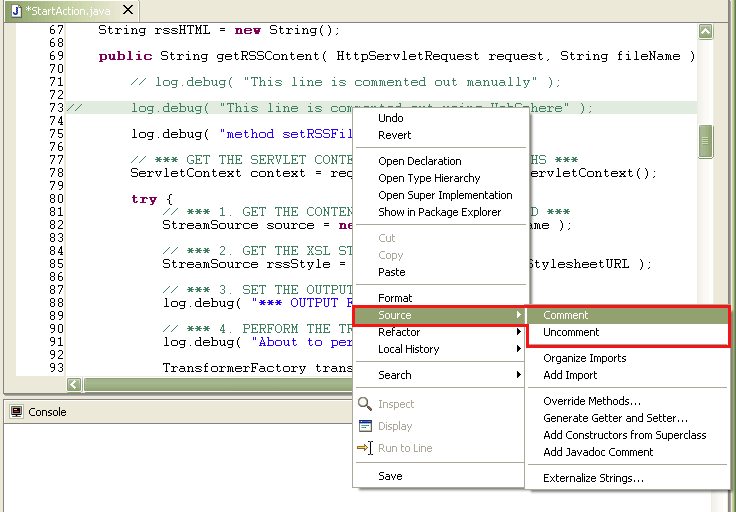Click Generate Getter and Setter option
The height and width of the screenshot is (512, 736).
(615, 418)
